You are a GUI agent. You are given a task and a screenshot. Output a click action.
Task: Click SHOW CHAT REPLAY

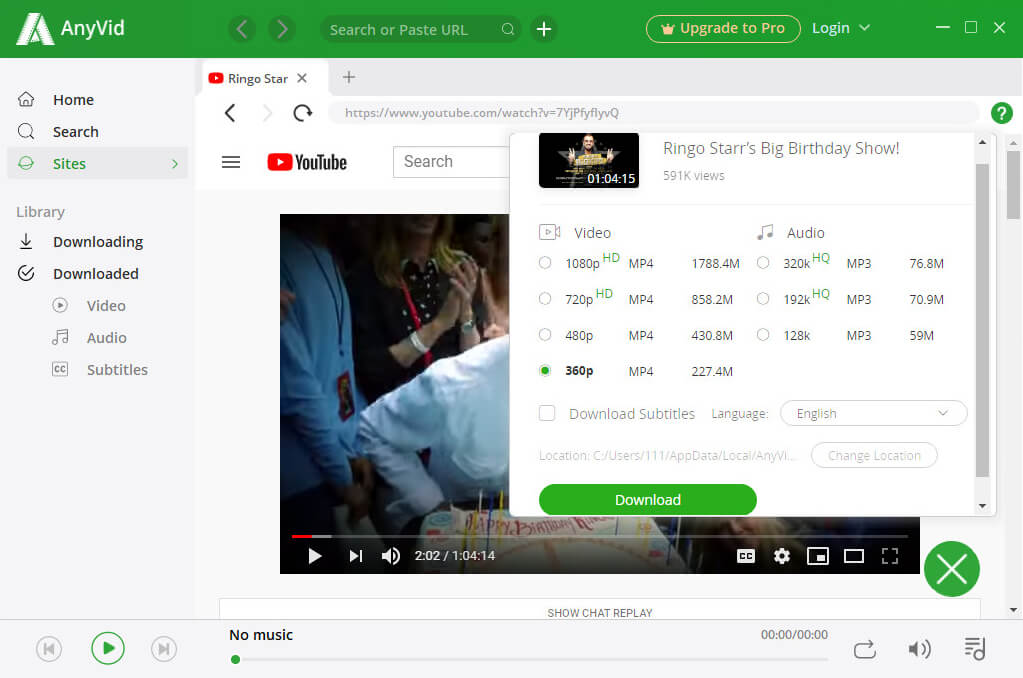(x=600, y=613)
